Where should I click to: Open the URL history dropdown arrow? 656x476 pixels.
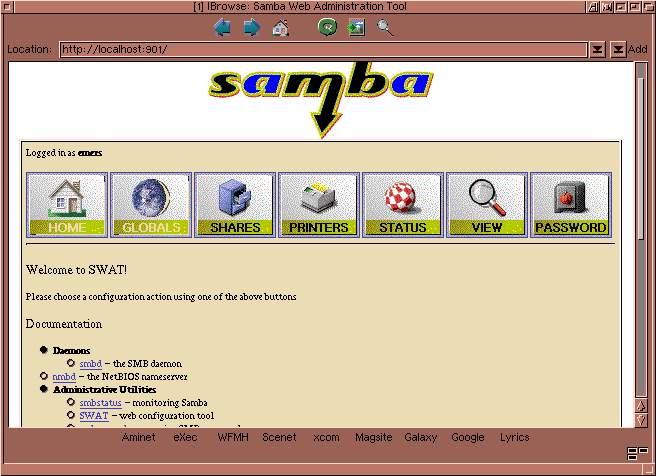point(597,49)
